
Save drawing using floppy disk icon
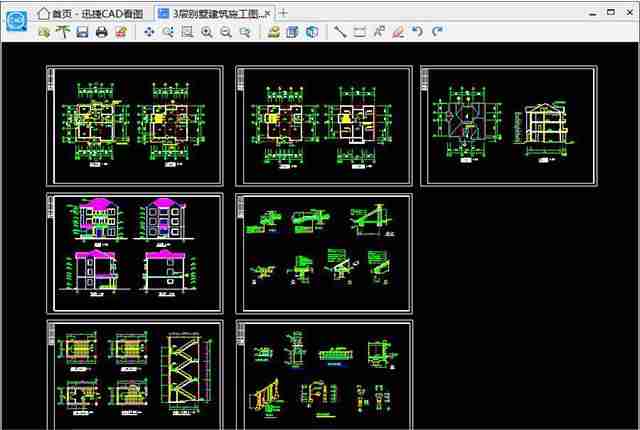(82, 31)
